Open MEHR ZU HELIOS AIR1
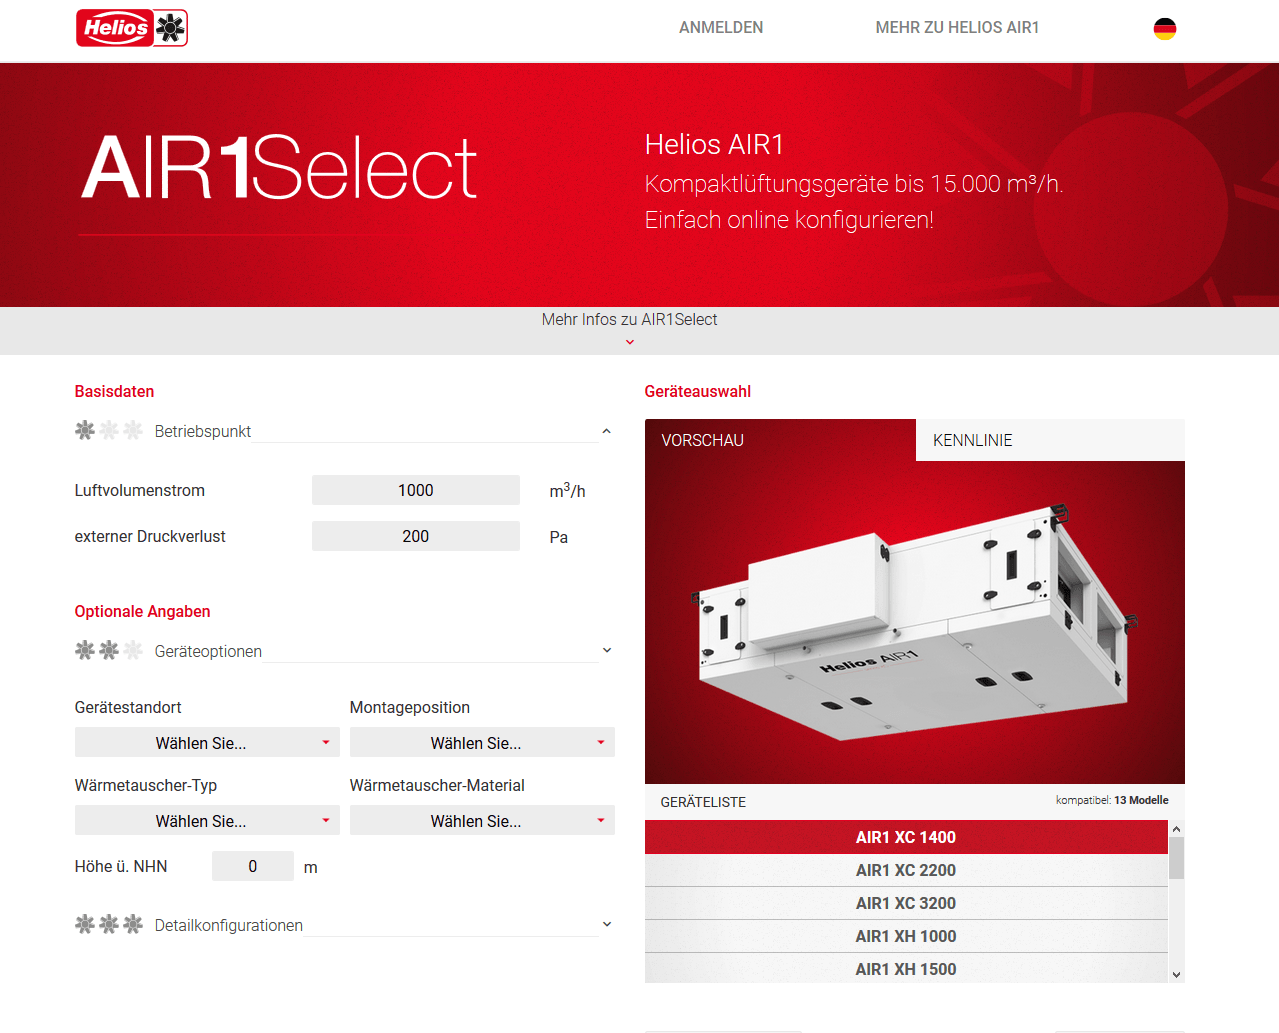The image size is (1279, 1033). coord(956,27)
